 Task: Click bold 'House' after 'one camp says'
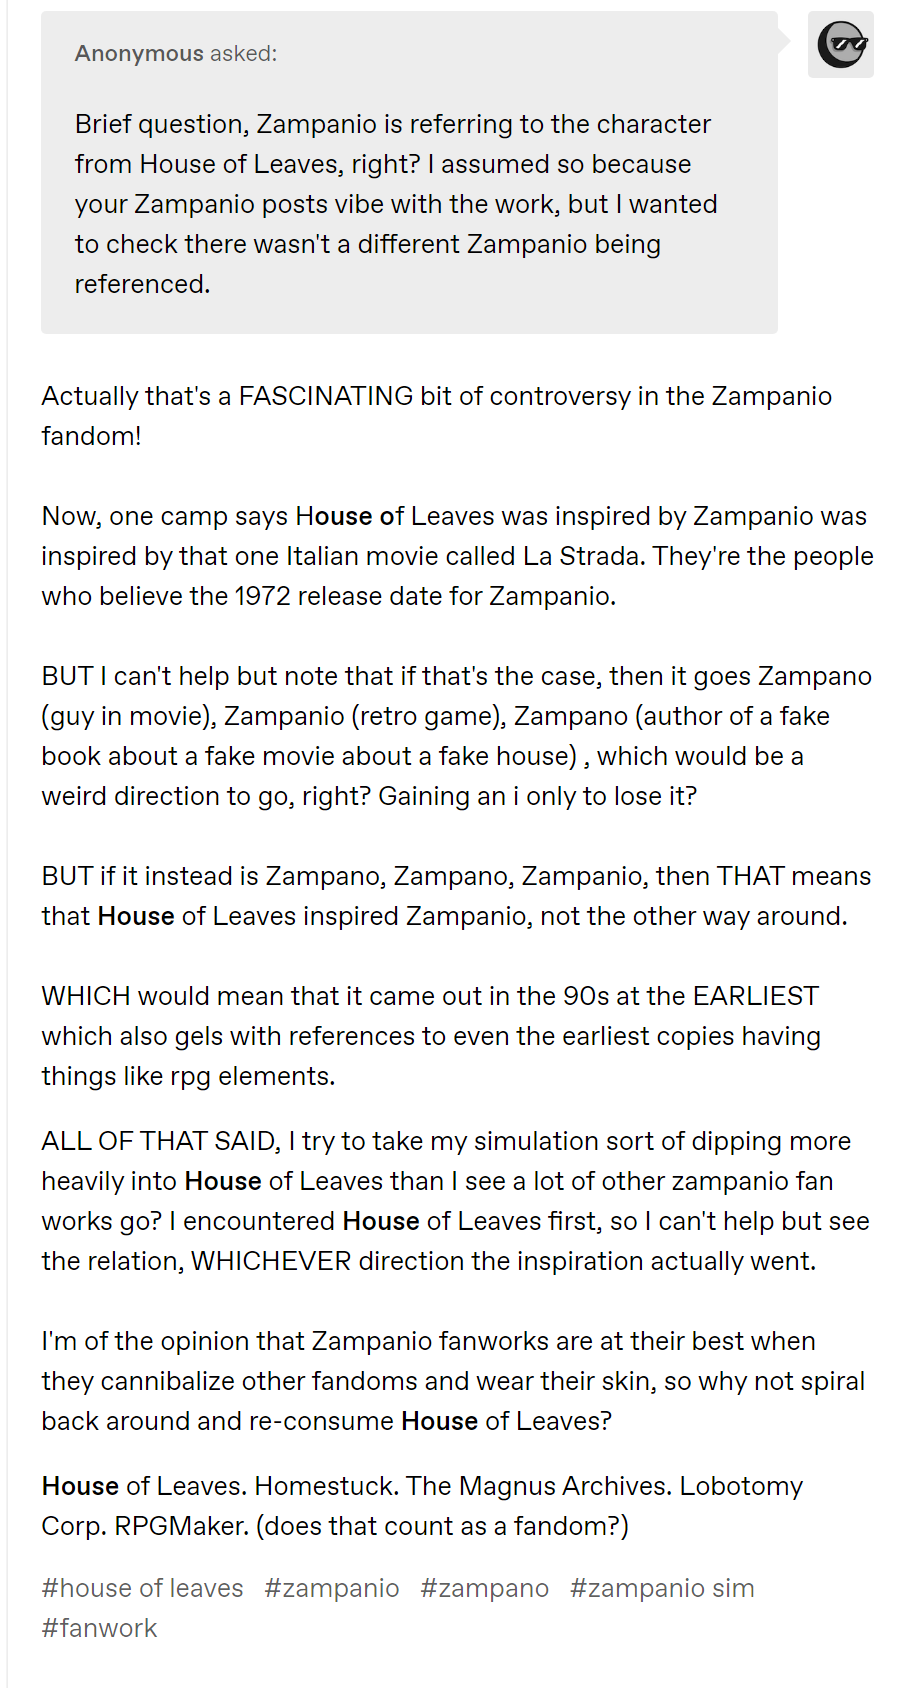pyautogui.click(x=334, y=516)
